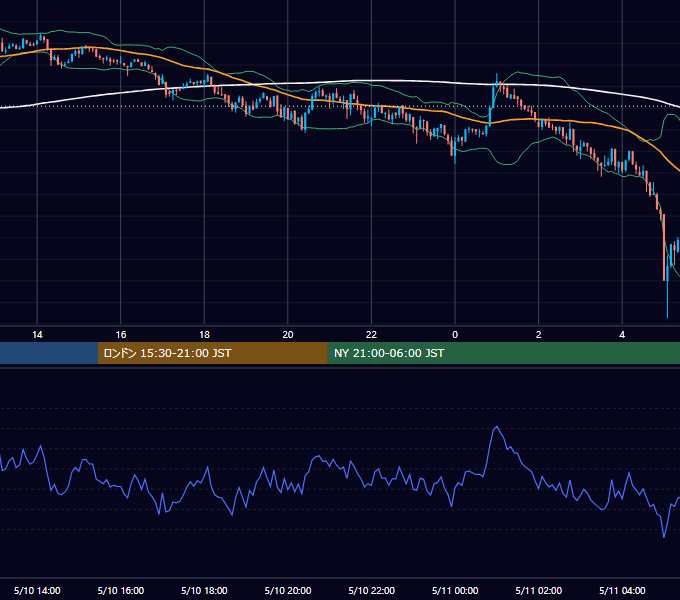Click the London 15:30-21:00 JST session bar

coord(212,353)
